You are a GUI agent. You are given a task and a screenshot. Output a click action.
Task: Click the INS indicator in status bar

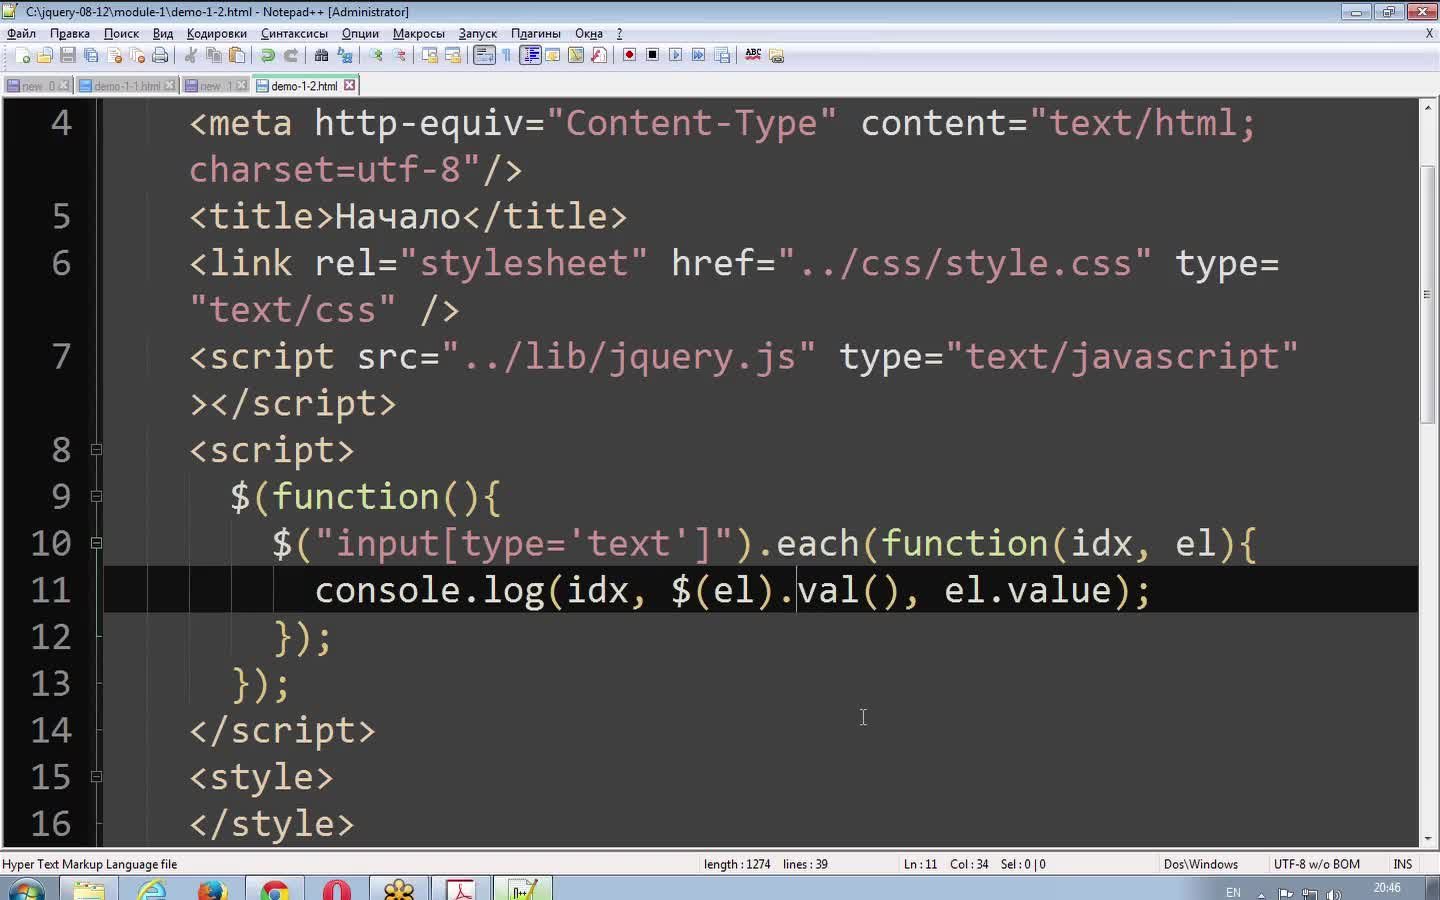[x=1402, y=864]
